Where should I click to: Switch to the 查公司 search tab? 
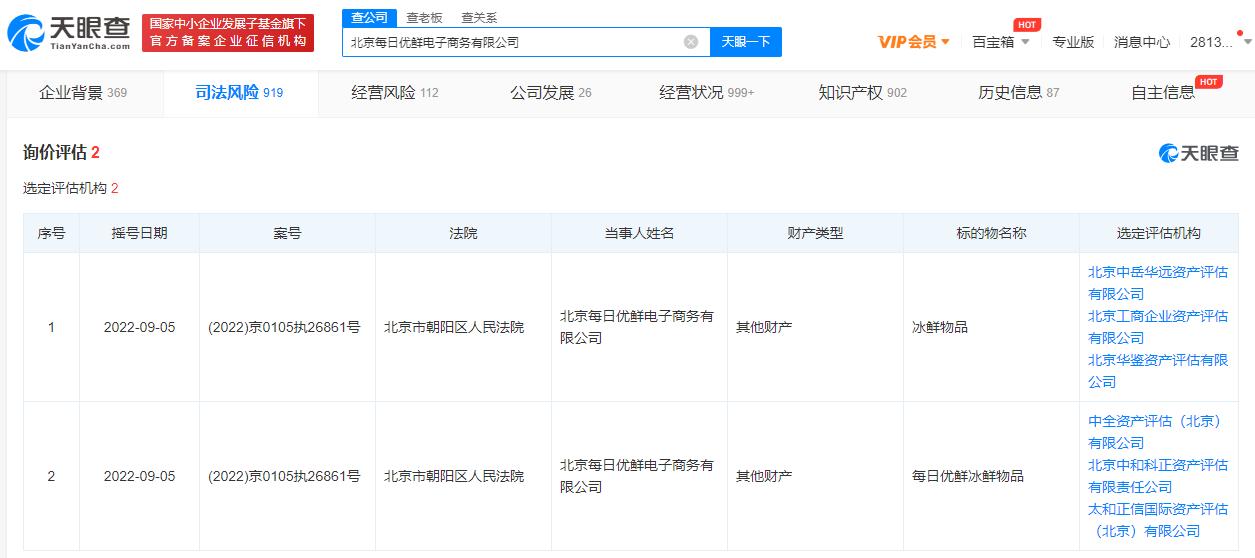click(x=369, y=17)
